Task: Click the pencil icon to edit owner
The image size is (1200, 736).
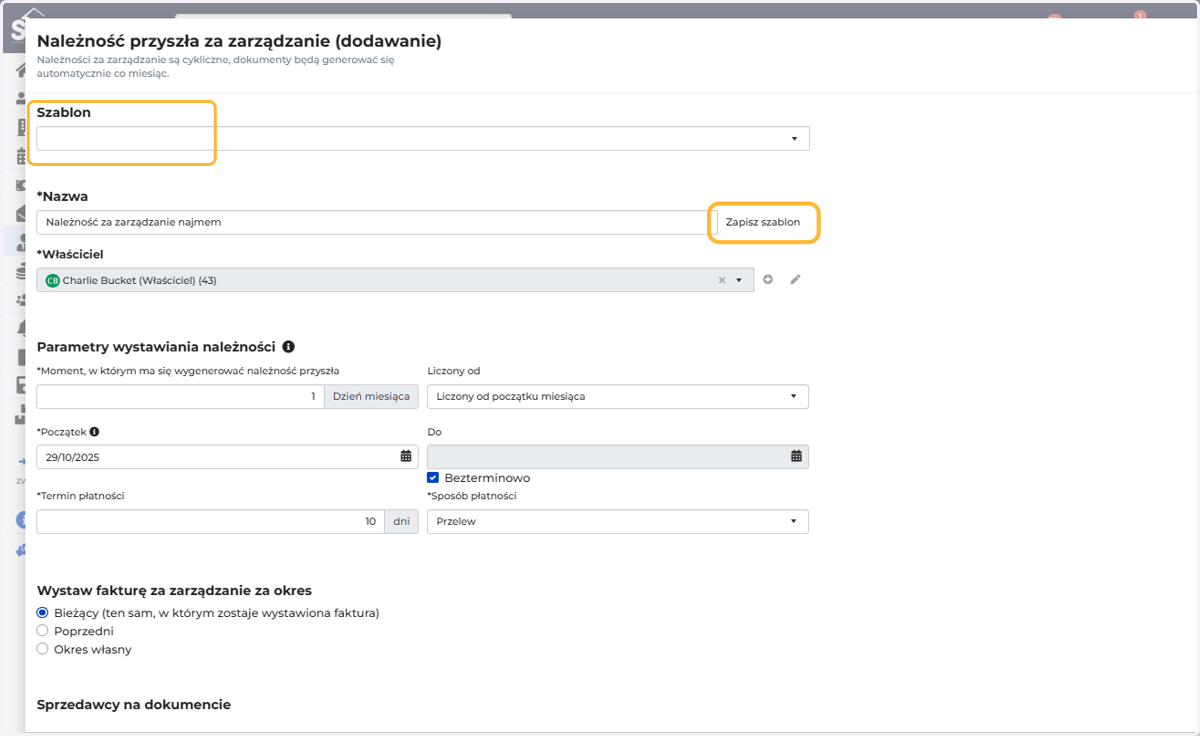Action: [x=795, y=280]
